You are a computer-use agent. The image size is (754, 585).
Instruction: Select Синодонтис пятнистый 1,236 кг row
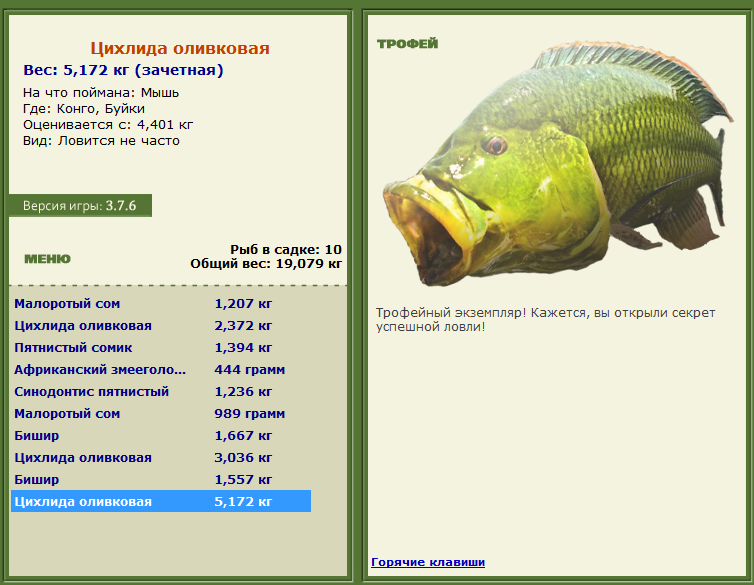point(161,392)
